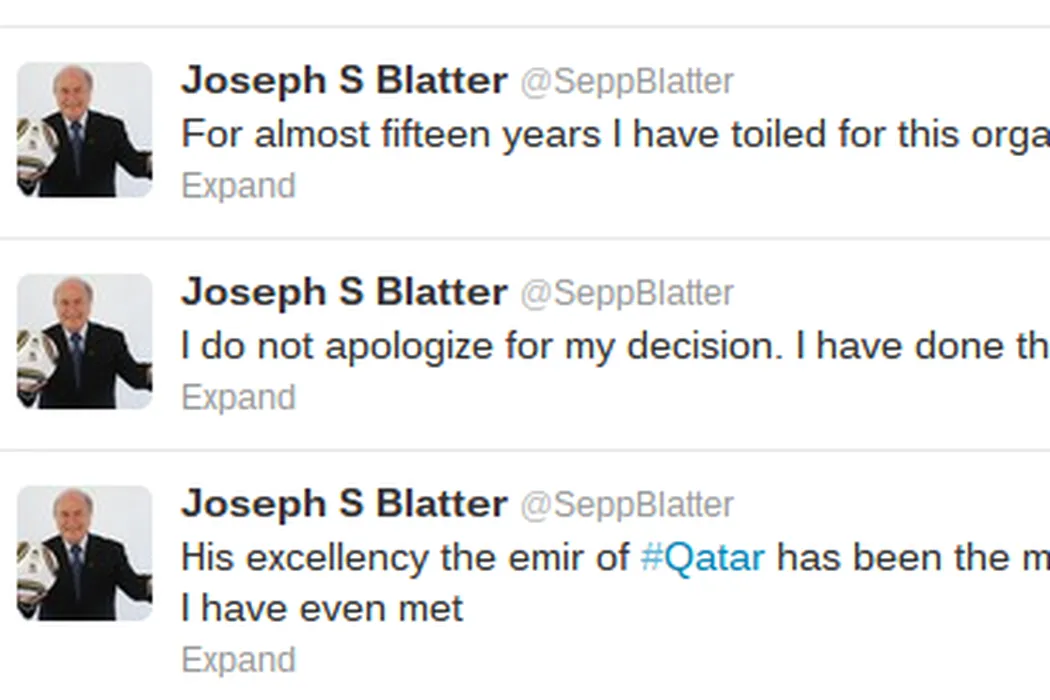Open the profile picture beside the 'do not apologize' tweet
The width and height of the screenshot is (1050, 700).
[x=85, y=342]
